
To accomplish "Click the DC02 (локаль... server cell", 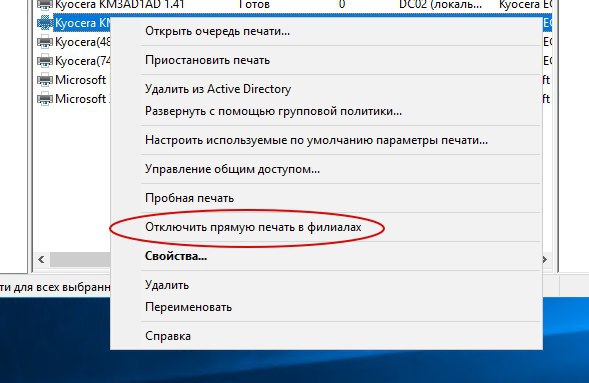I will (x=440, y=5).
